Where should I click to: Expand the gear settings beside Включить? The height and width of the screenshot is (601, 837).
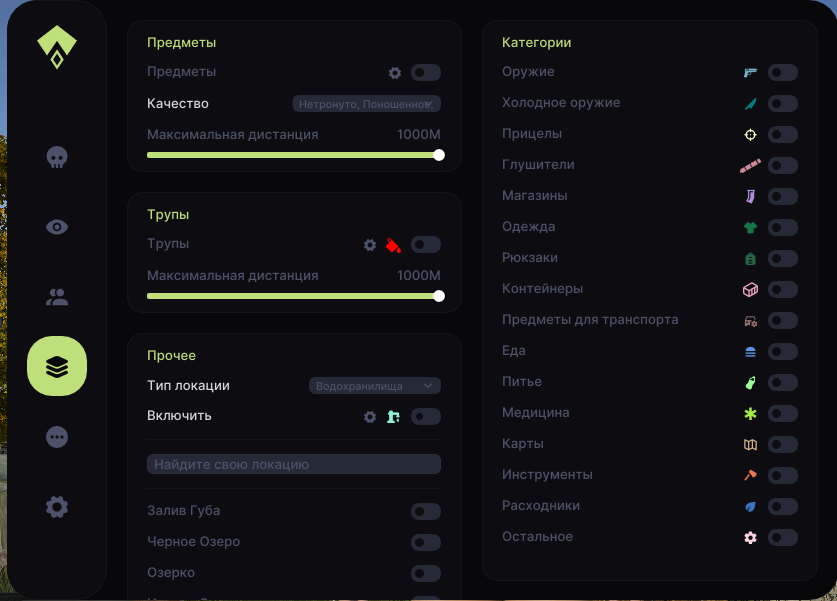(369, 416)
